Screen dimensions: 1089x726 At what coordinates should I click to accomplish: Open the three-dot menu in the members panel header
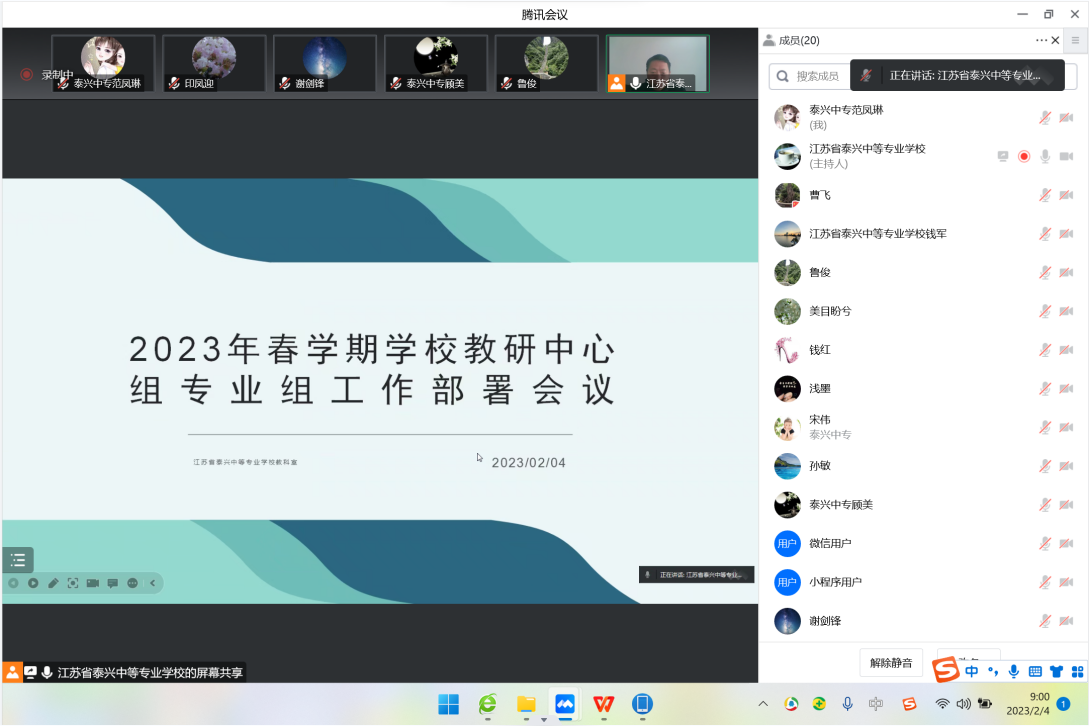point(1042,40)
